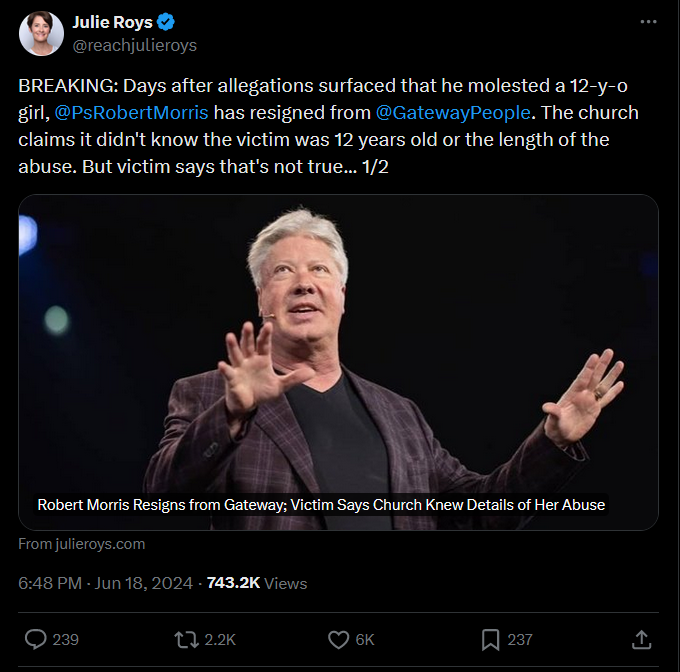This screenshot has width=680, height=672.
Task: Open Julie Roys' profile avatar
Action: (42, 34)
